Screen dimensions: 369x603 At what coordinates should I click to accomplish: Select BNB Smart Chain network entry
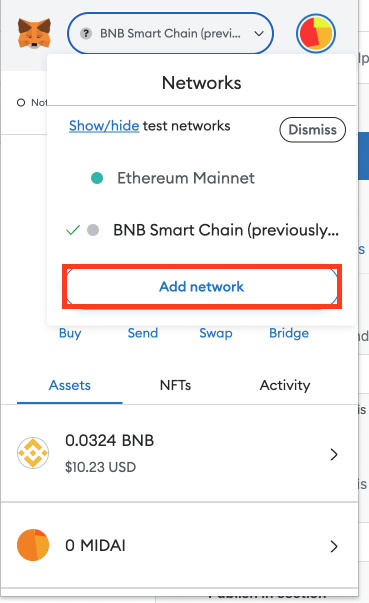pos(226,230)
